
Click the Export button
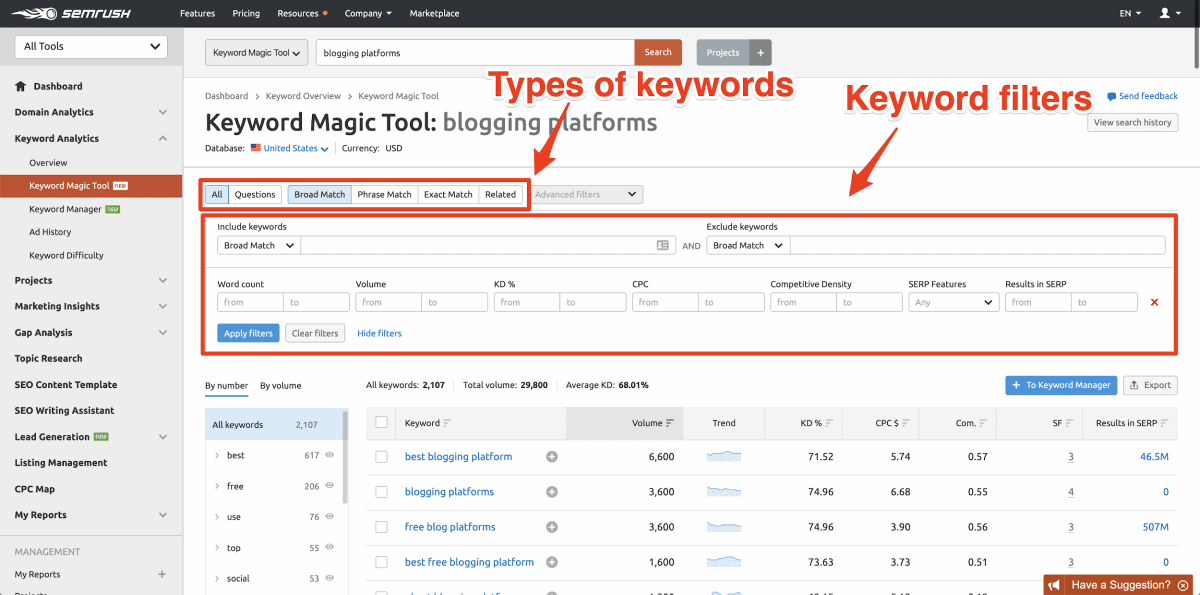pyautogui.click(x=1150, y=385)
